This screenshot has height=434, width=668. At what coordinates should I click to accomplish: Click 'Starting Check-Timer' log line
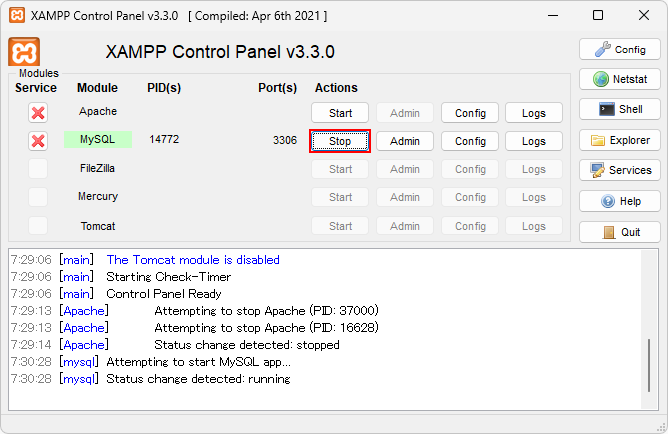[169, 277]
